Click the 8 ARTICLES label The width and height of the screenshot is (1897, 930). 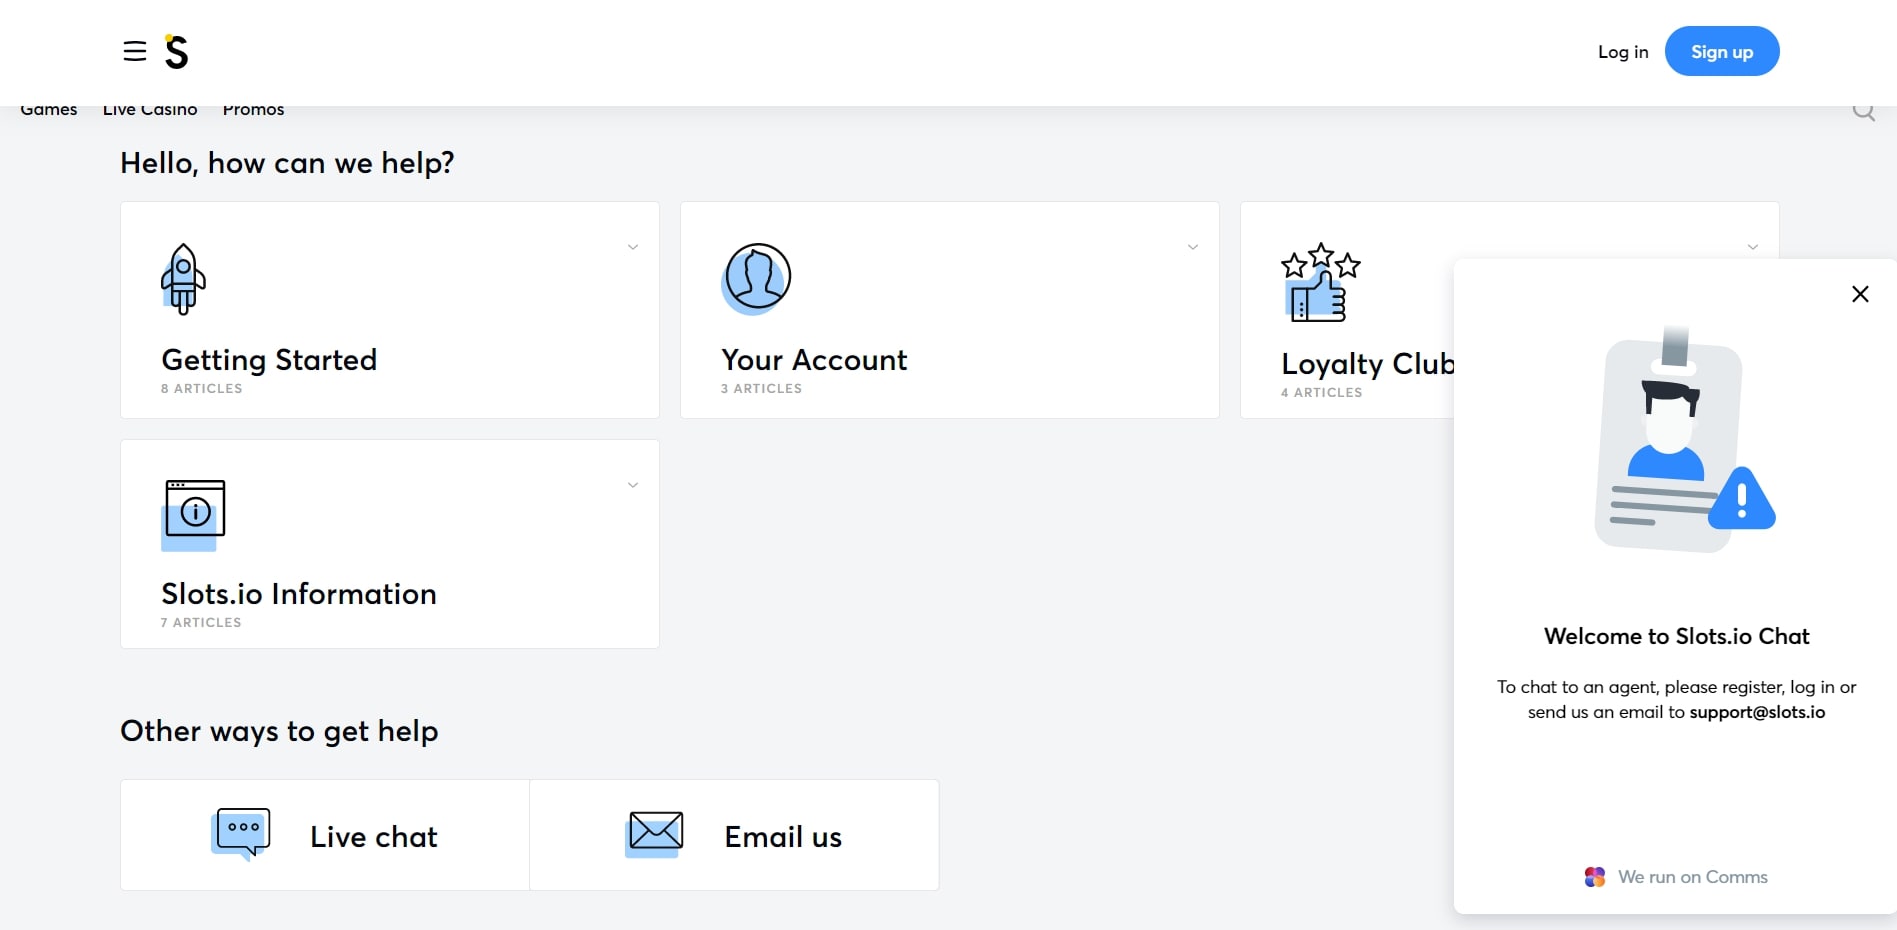tap(201, 388)
